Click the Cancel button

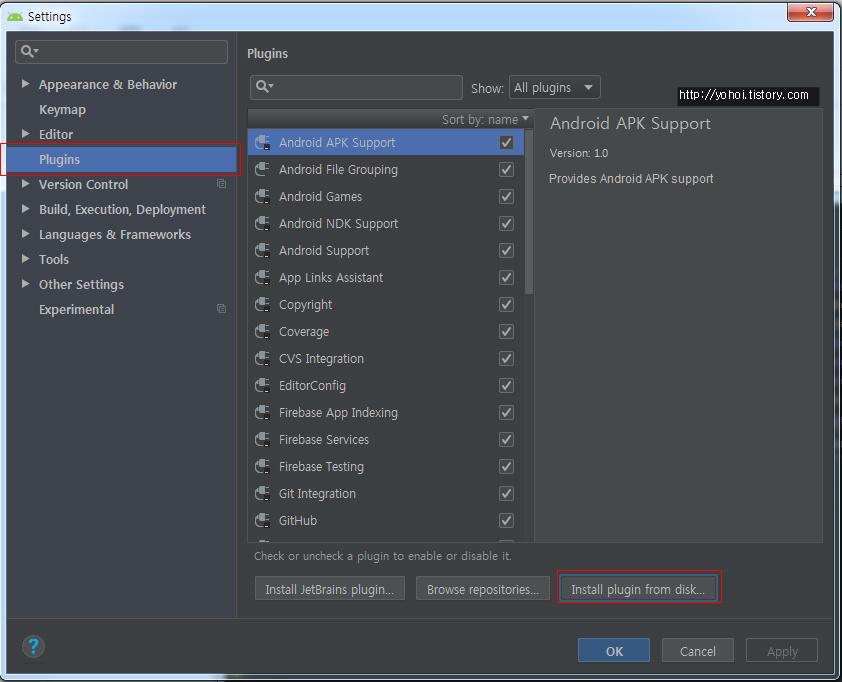tap(698, 651)
